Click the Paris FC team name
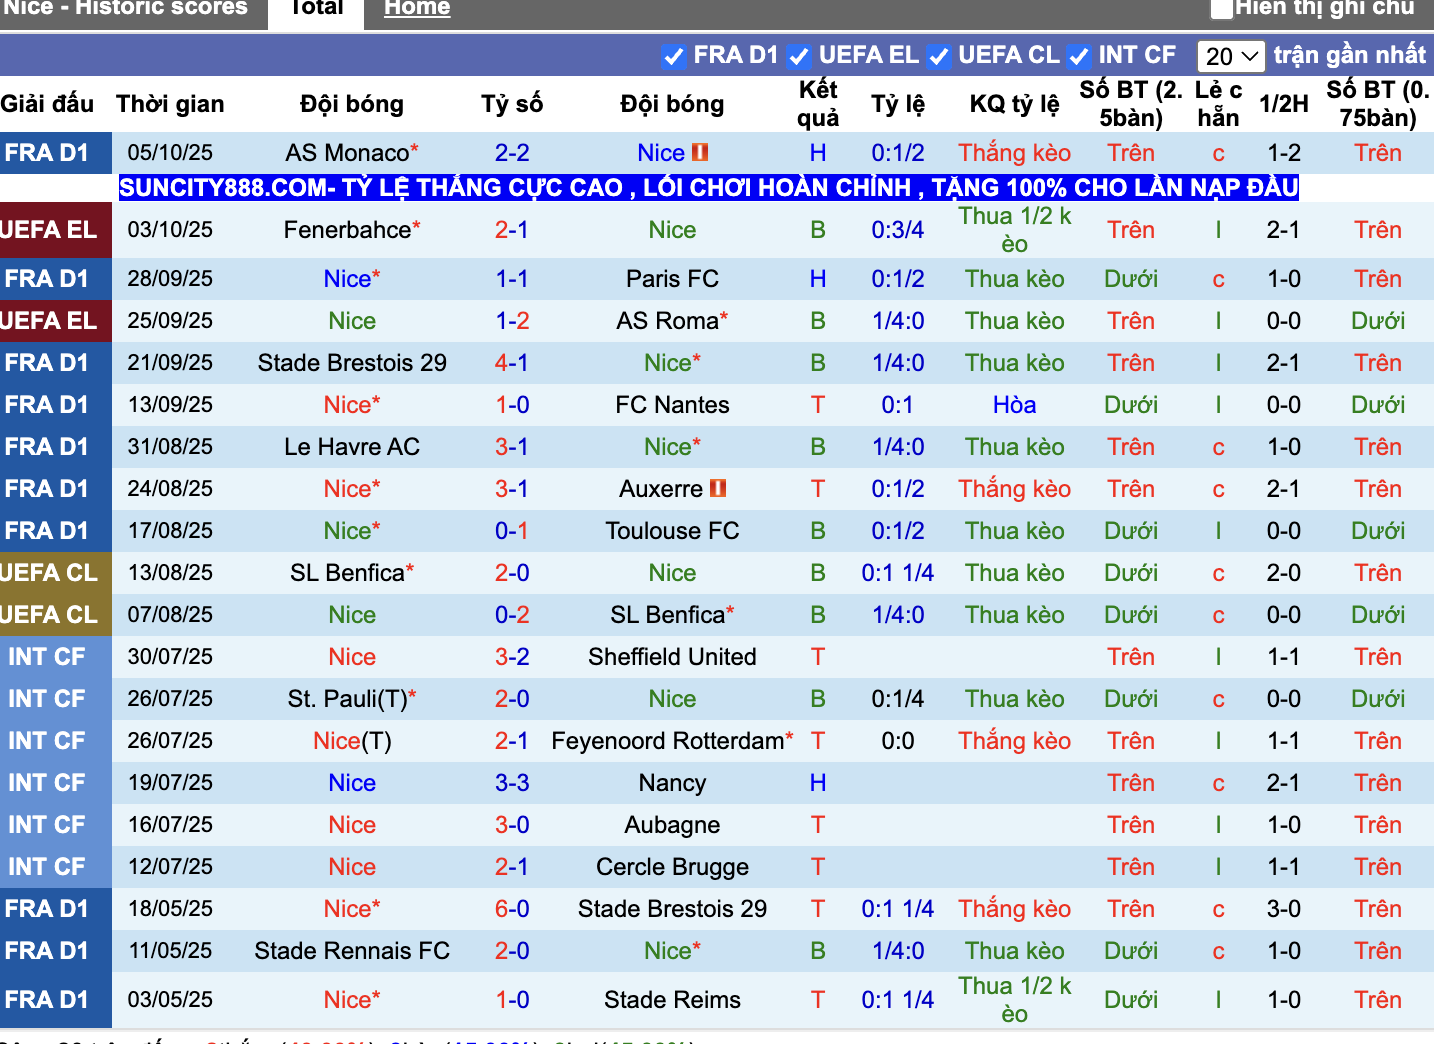This screenshot has height=1044, width=1434. point(672,279)
